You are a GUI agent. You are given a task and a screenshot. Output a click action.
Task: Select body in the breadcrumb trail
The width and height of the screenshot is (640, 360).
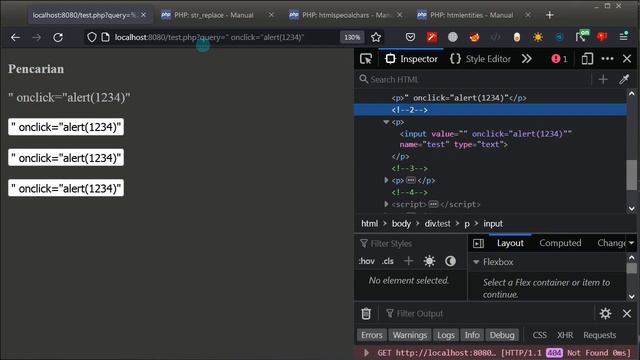click(x=401, y=224)
